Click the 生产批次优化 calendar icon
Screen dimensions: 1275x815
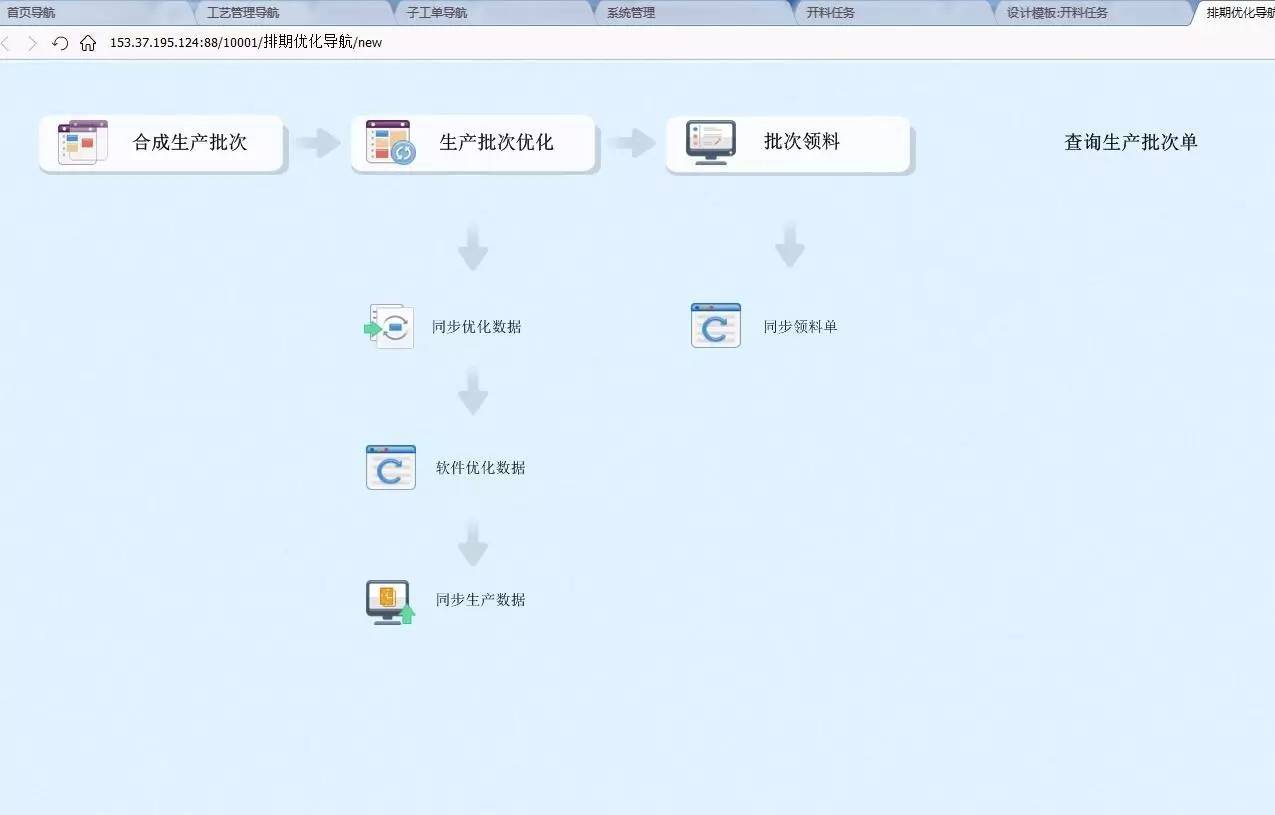pyautogui.click(x=390, y=142)
